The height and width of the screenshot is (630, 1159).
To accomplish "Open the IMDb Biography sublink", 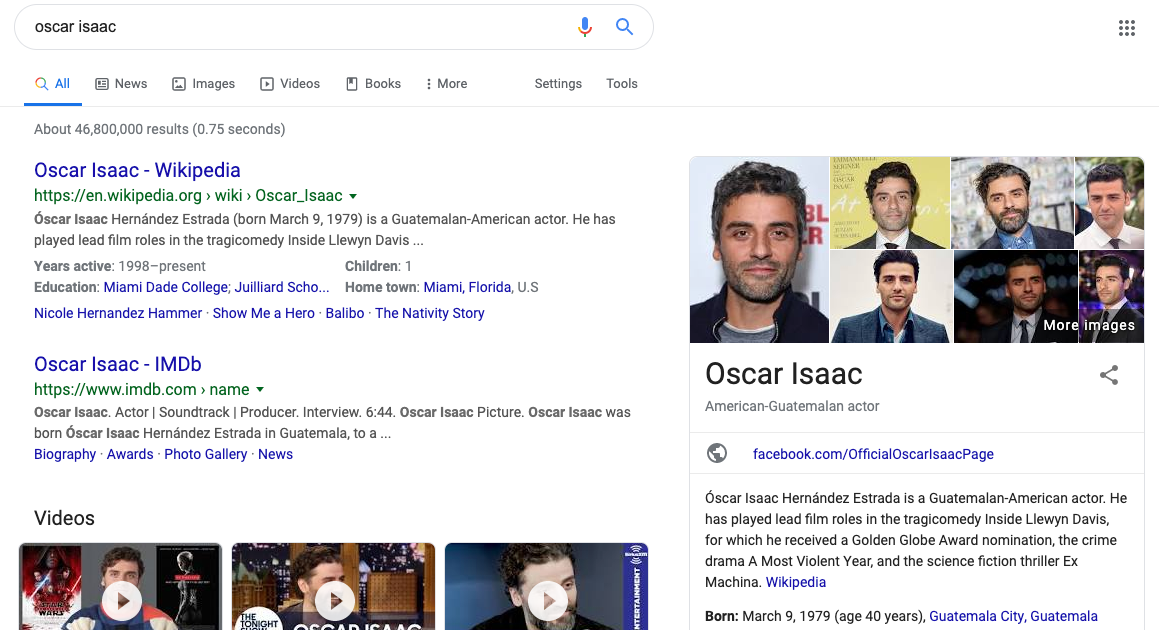I will tap(65, 454).
